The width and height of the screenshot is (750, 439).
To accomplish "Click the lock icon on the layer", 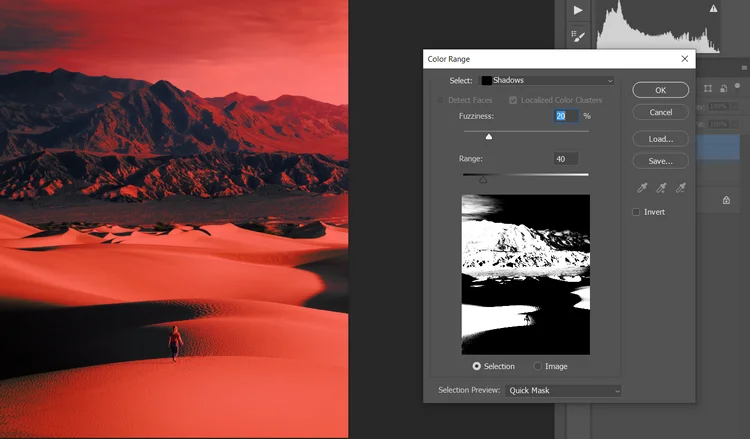I will pos(726,200).
